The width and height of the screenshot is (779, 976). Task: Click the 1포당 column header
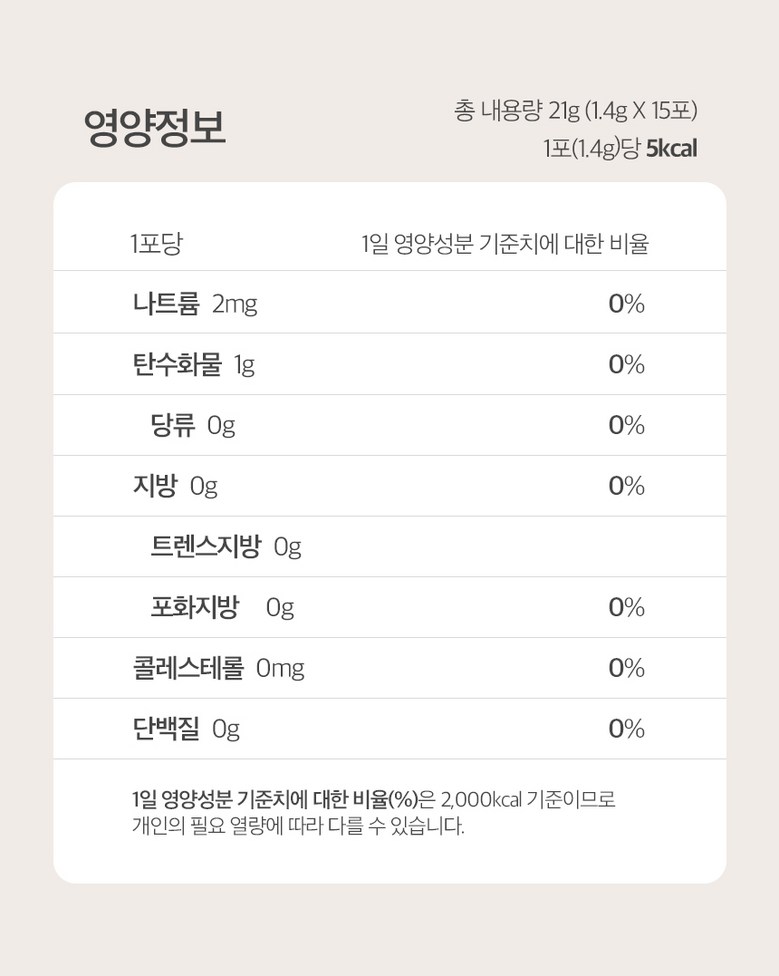(x=156, y=243)
